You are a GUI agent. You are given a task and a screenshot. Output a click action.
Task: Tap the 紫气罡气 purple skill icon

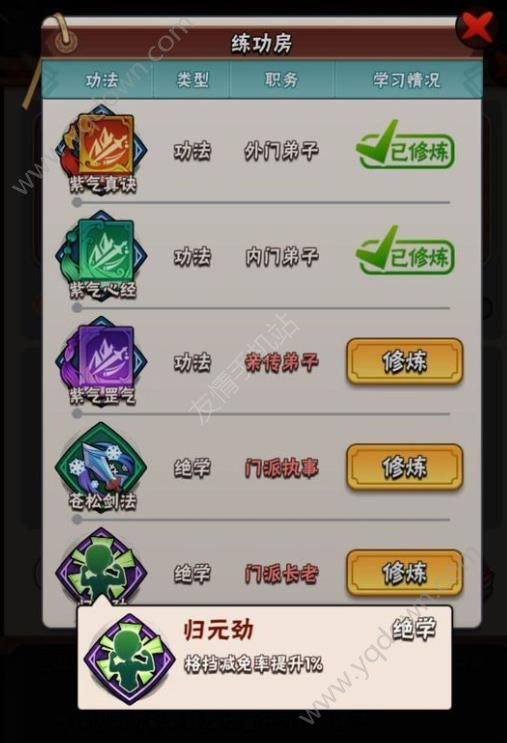click(101, 359)
